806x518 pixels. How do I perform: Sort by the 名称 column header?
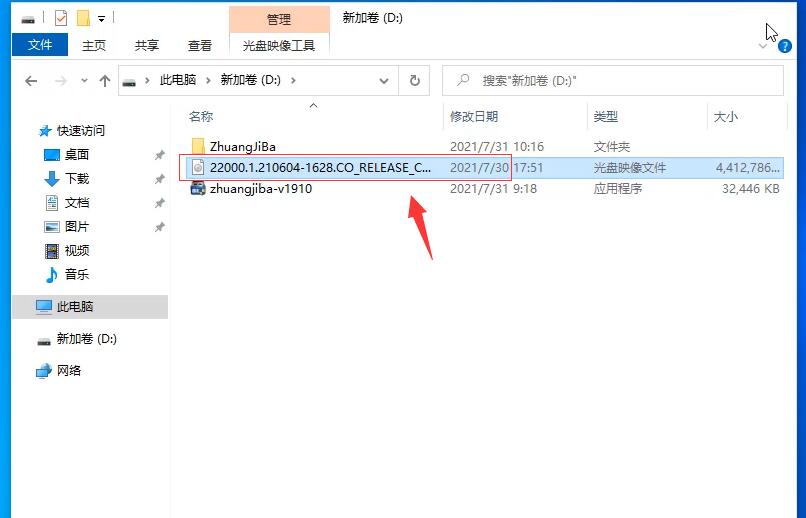(201, 117)
